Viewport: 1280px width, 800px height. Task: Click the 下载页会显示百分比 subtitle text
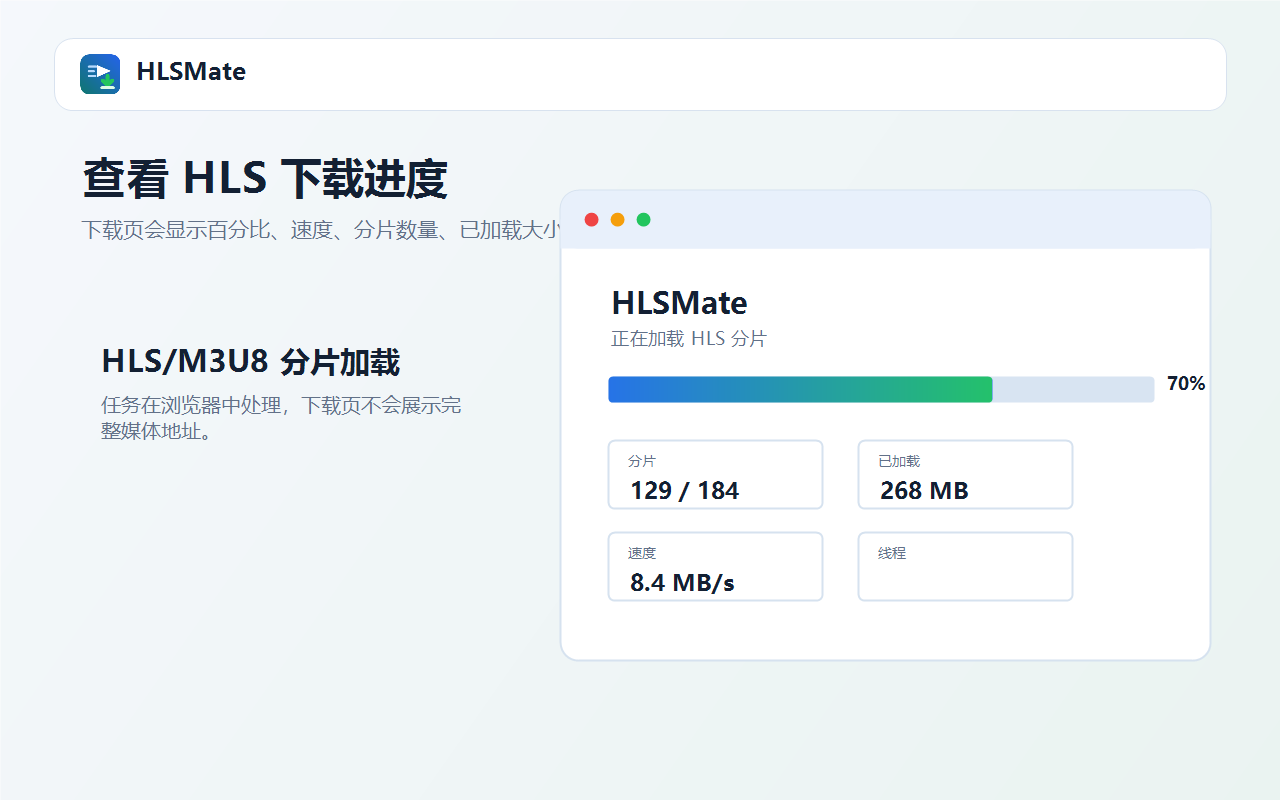tap(320, 230)
